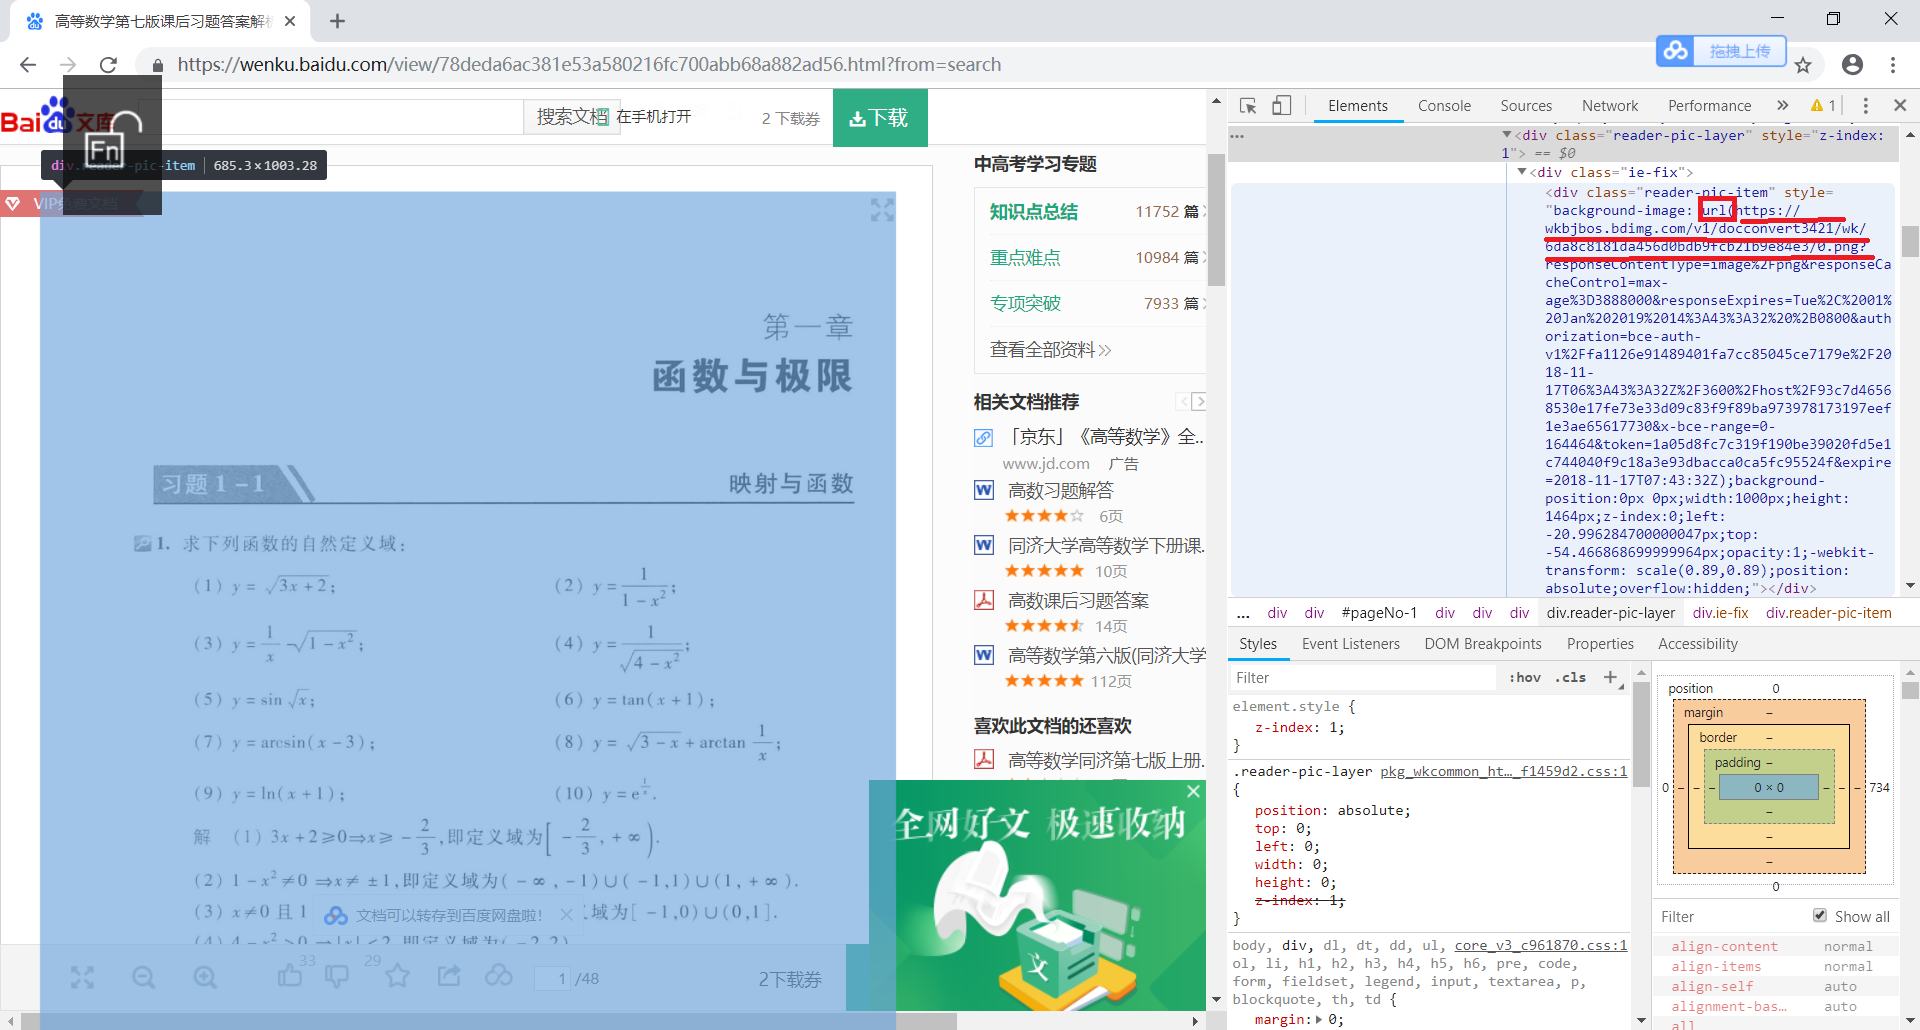Click the 搜索文档 search button
This screenshot has height=1030, width=1920.
pos(571,117)
